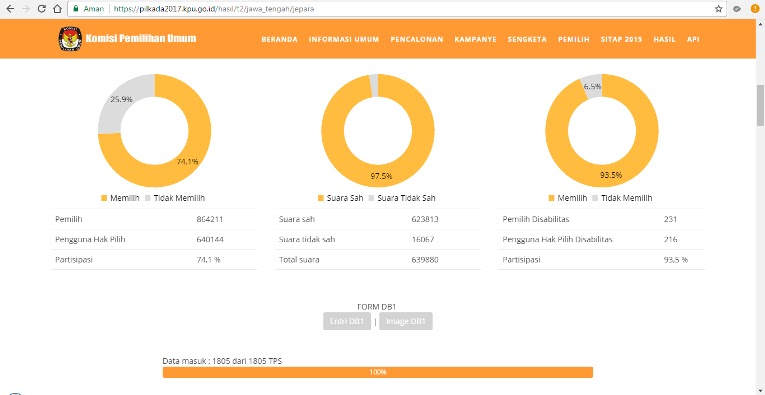Toggle the Tidak Memilih legend in the disability turnout chart
The width and height of the screenshot is (765, 395).
(x=622, y=198)
